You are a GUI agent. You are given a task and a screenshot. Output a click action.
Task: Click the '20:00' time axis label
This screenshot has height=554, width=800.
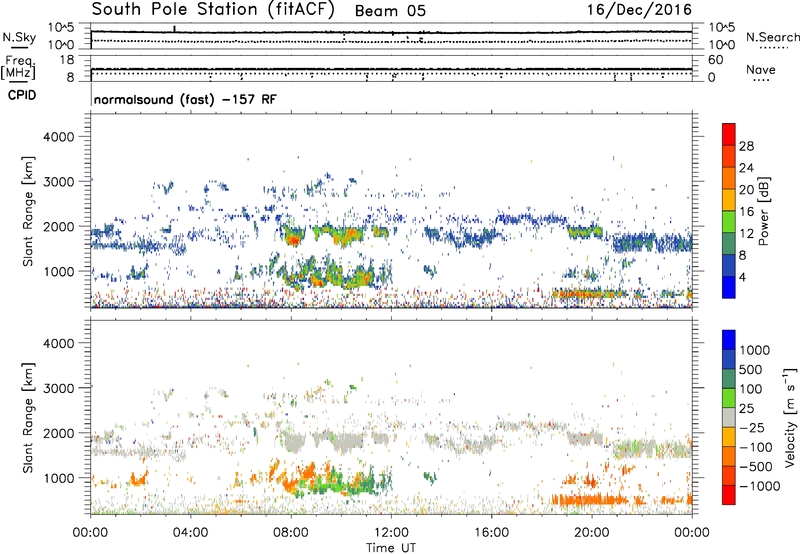tap(592, 533)
